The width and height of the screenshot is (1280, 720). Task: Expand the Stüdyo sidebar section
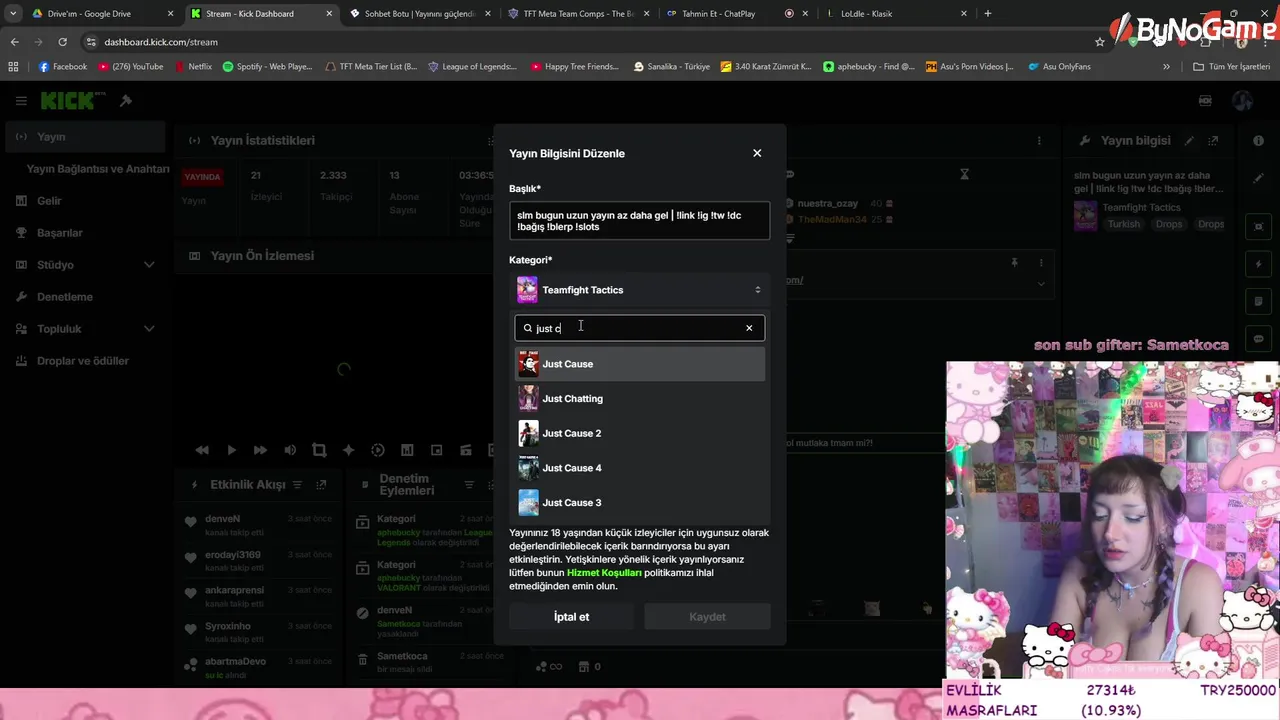click(84, 265)
